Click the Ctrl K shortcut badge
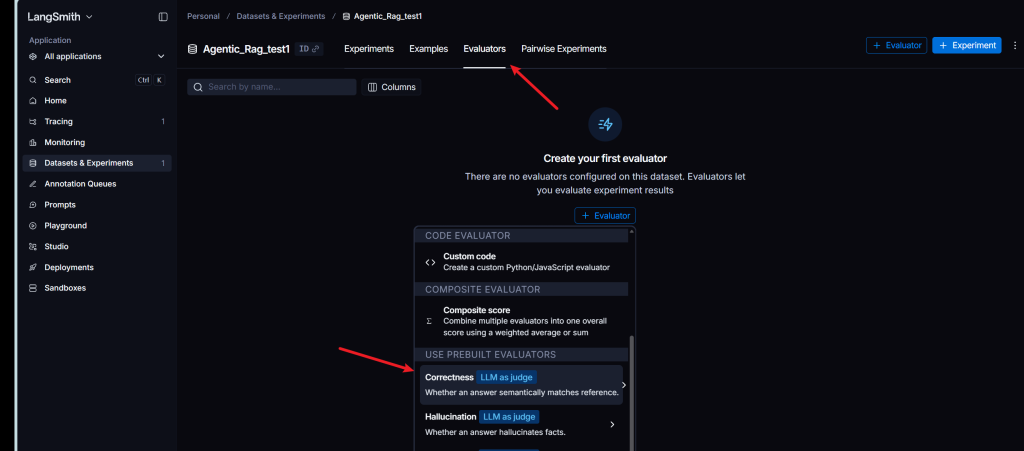The width and height of the screenshot is (1024, 451). pos(150,80)
